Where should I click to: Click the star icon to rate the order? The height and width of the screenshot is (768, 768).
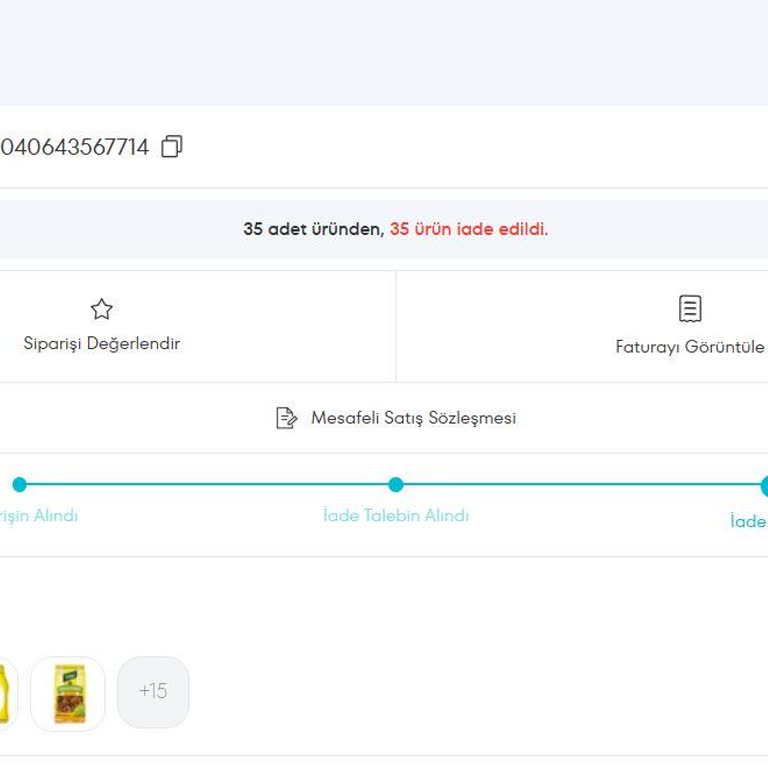click(x=102, y=309)
